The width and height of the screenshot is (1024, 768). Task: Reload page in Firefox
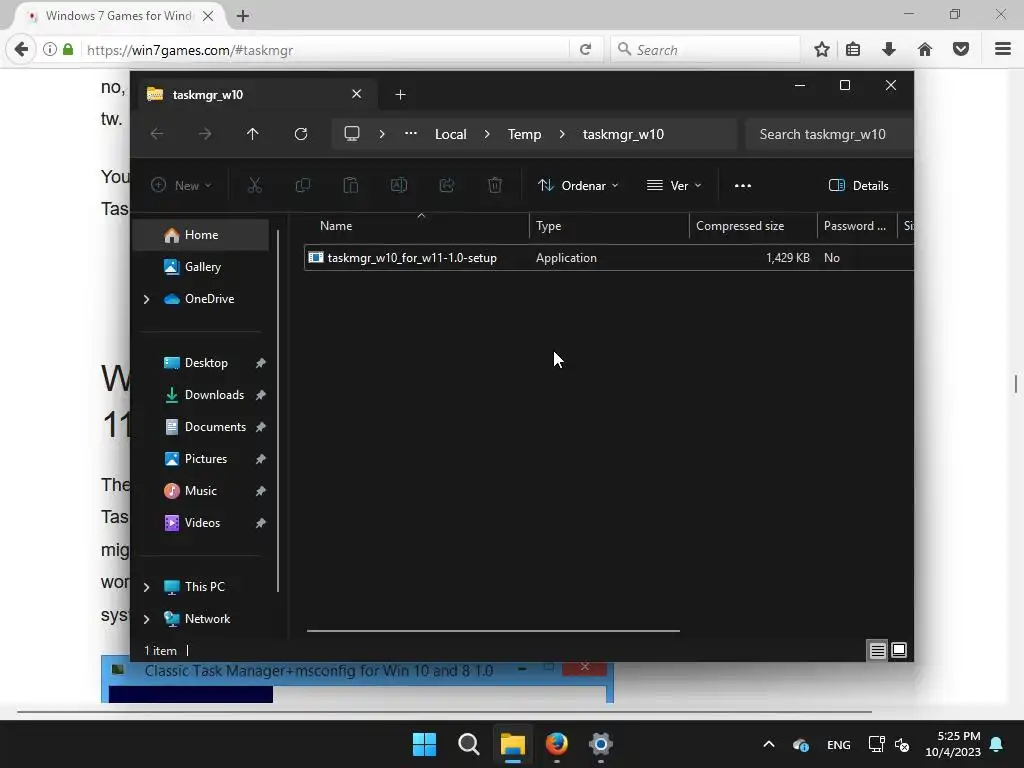[586, 50]
